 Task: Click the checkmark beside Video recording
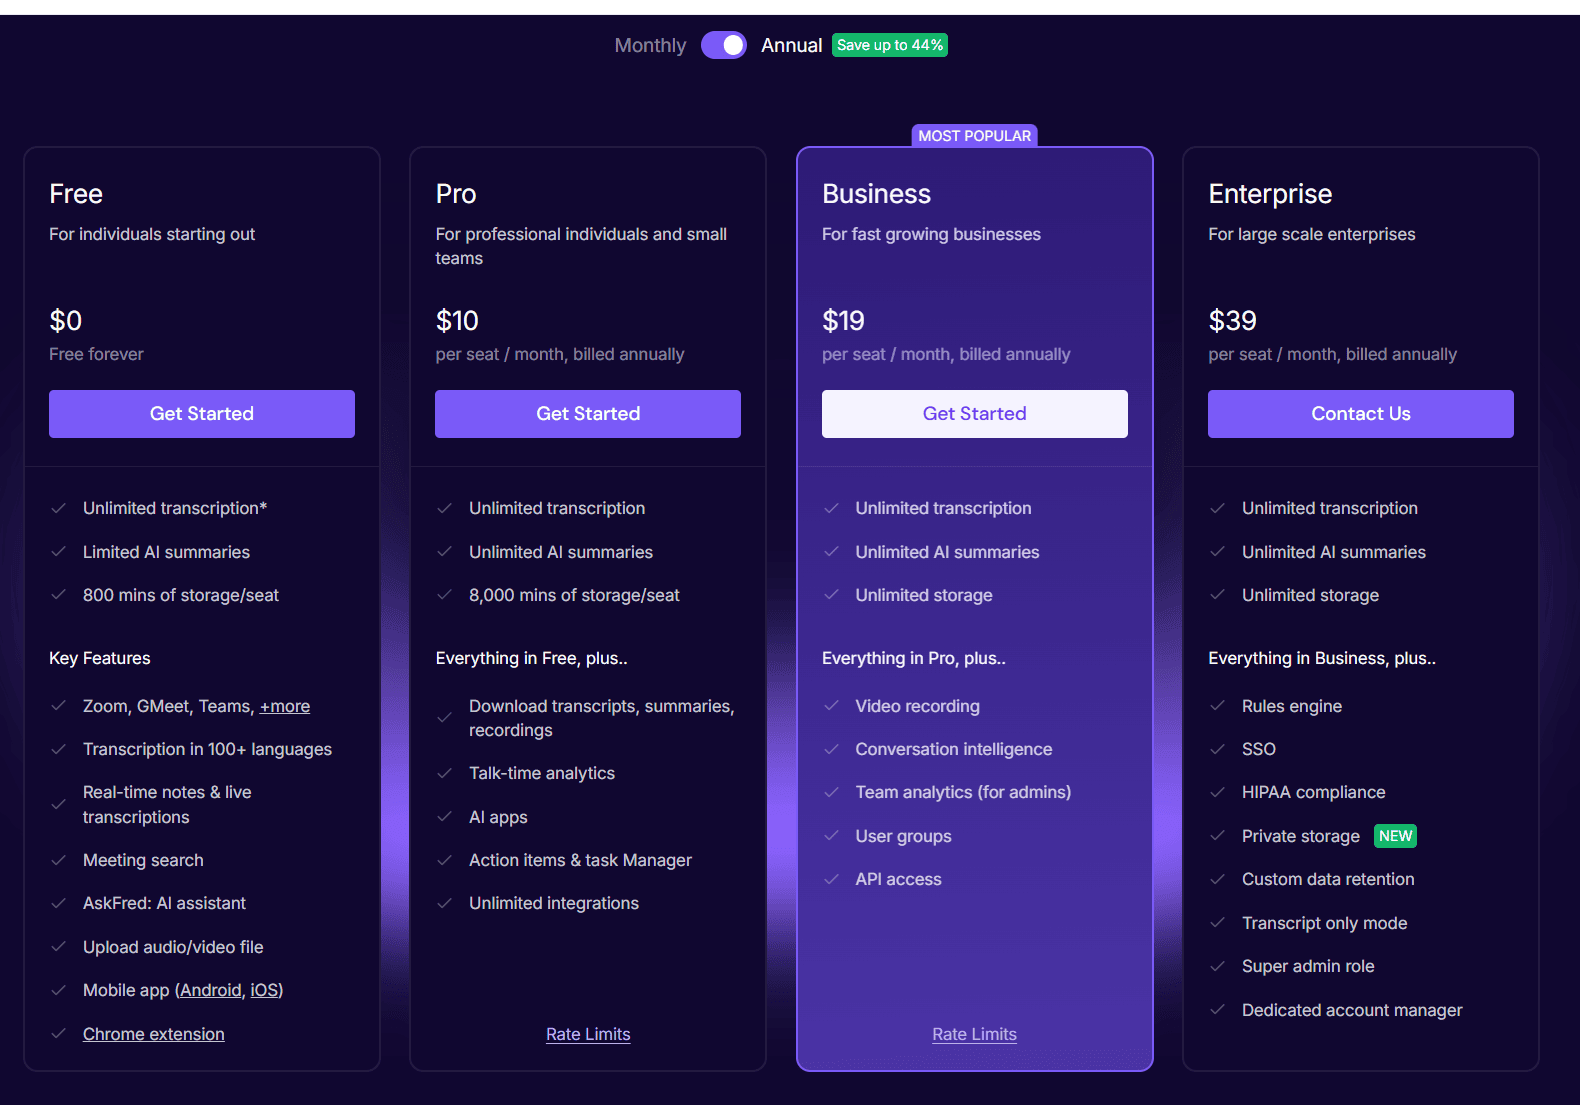831,706
